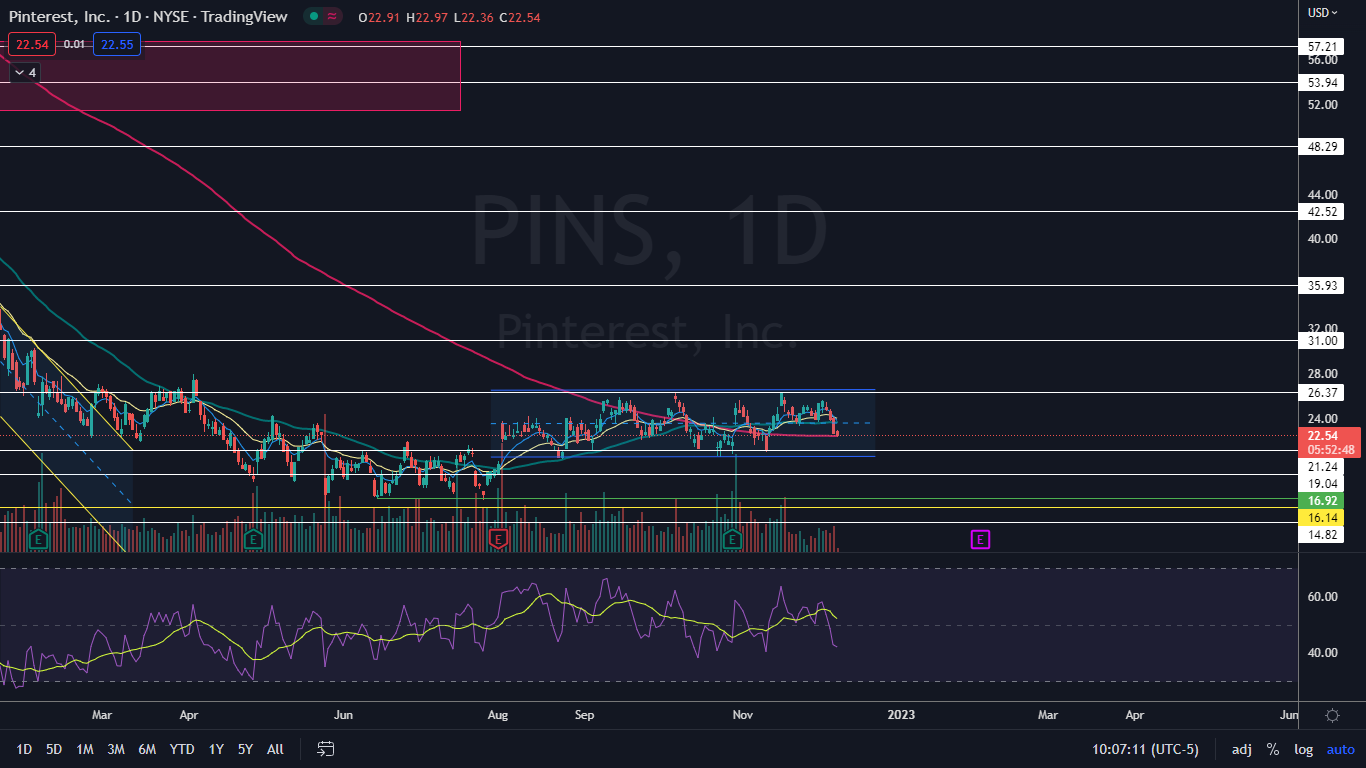Click the 35.93 price level label
This screenshot has width=1366, height=768.
coord(1324,285)
